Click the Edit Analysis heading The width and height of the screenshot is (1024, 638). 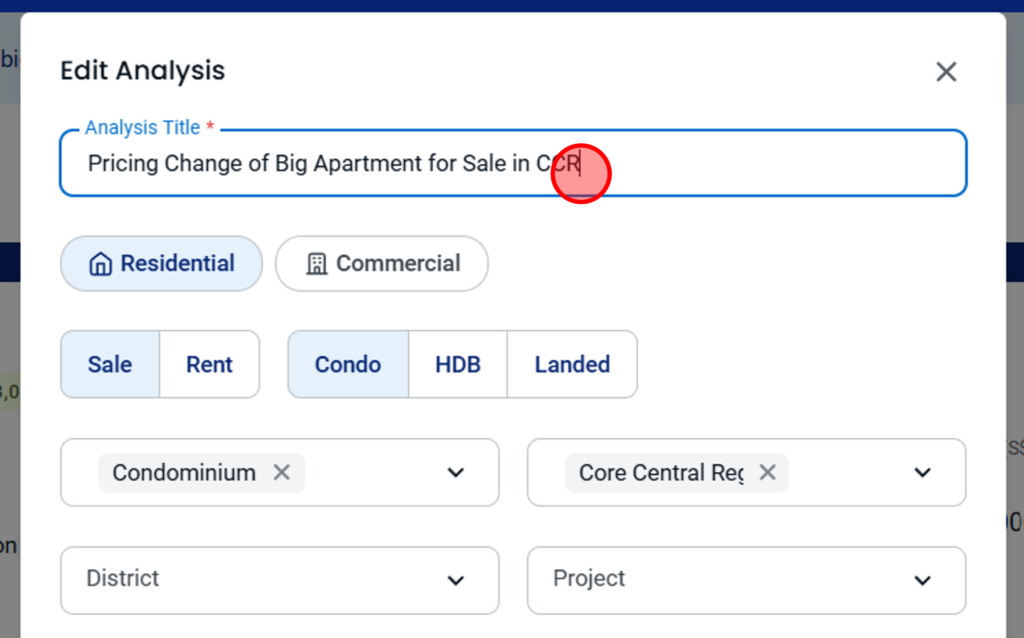click(x=143, y=71)
